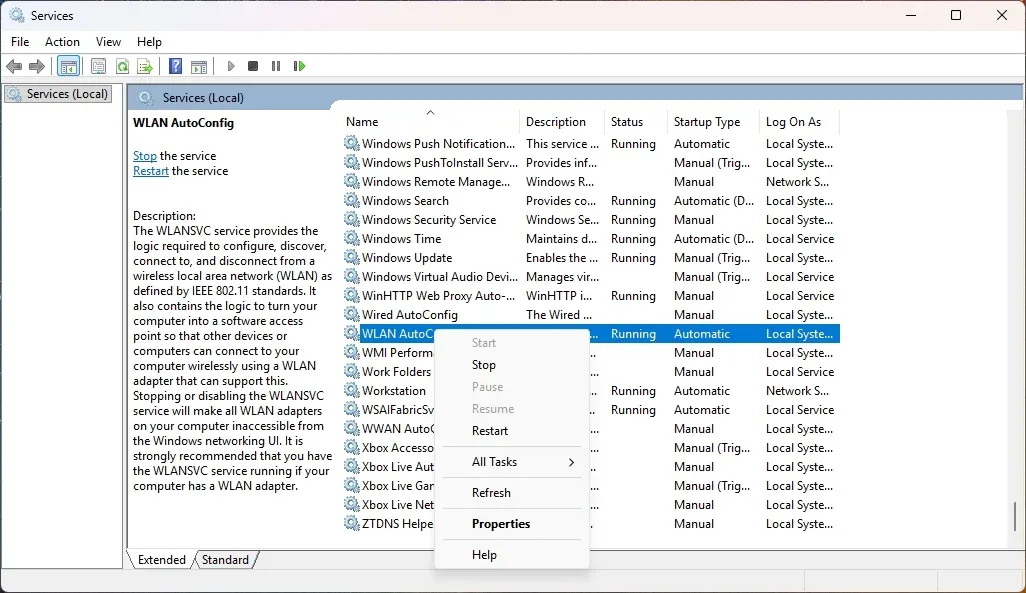Image resolution: width=1026 pixels, height=593 pixels.
Task: Select the Workstation service name
Action: point(394,391)
